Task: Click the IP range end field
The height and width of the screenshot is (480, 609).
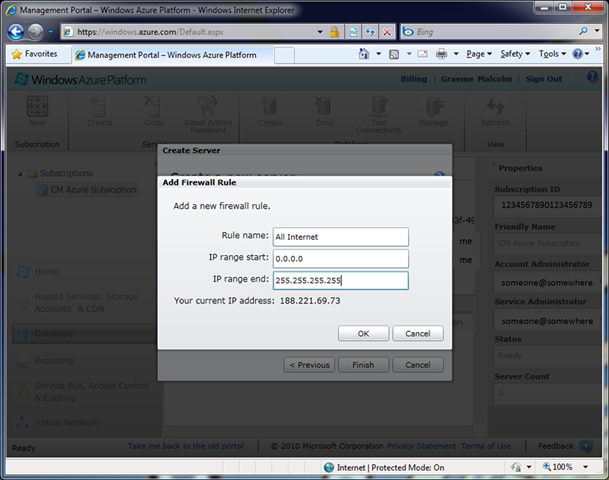Action: point(341,280)
